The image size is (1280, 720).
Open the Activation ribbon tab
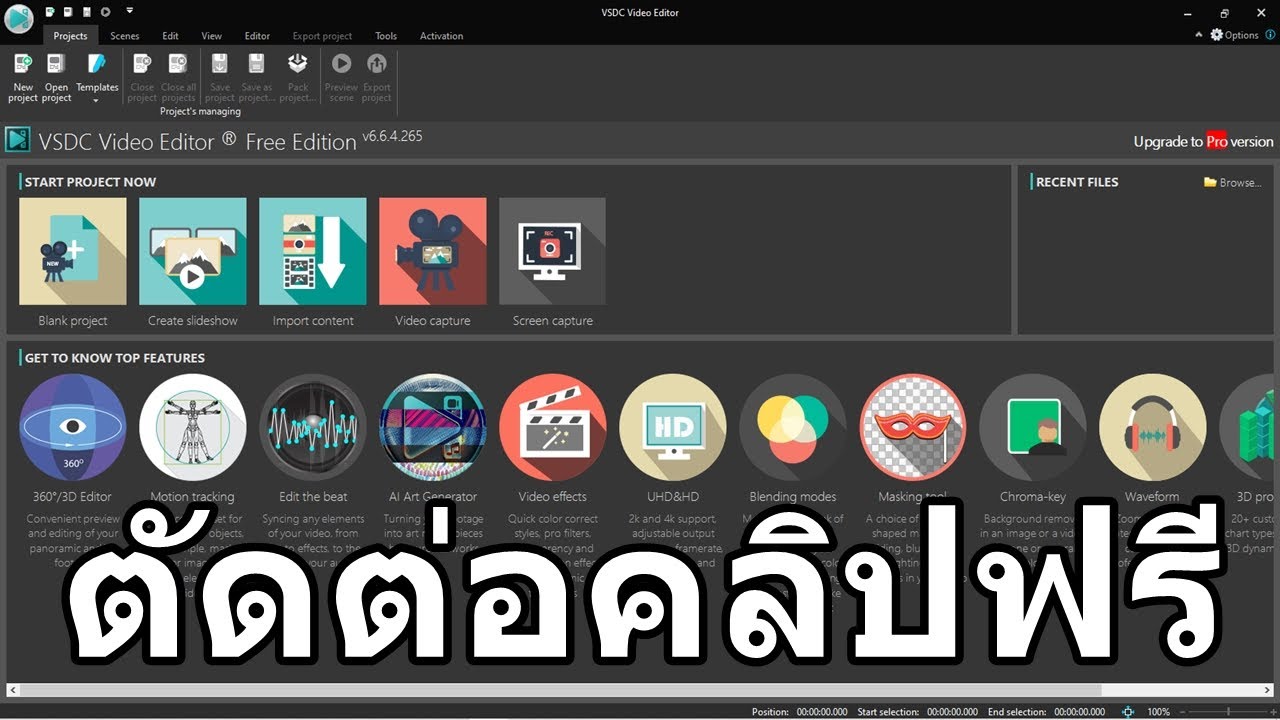pyautogui.click(x=441, y=36)
